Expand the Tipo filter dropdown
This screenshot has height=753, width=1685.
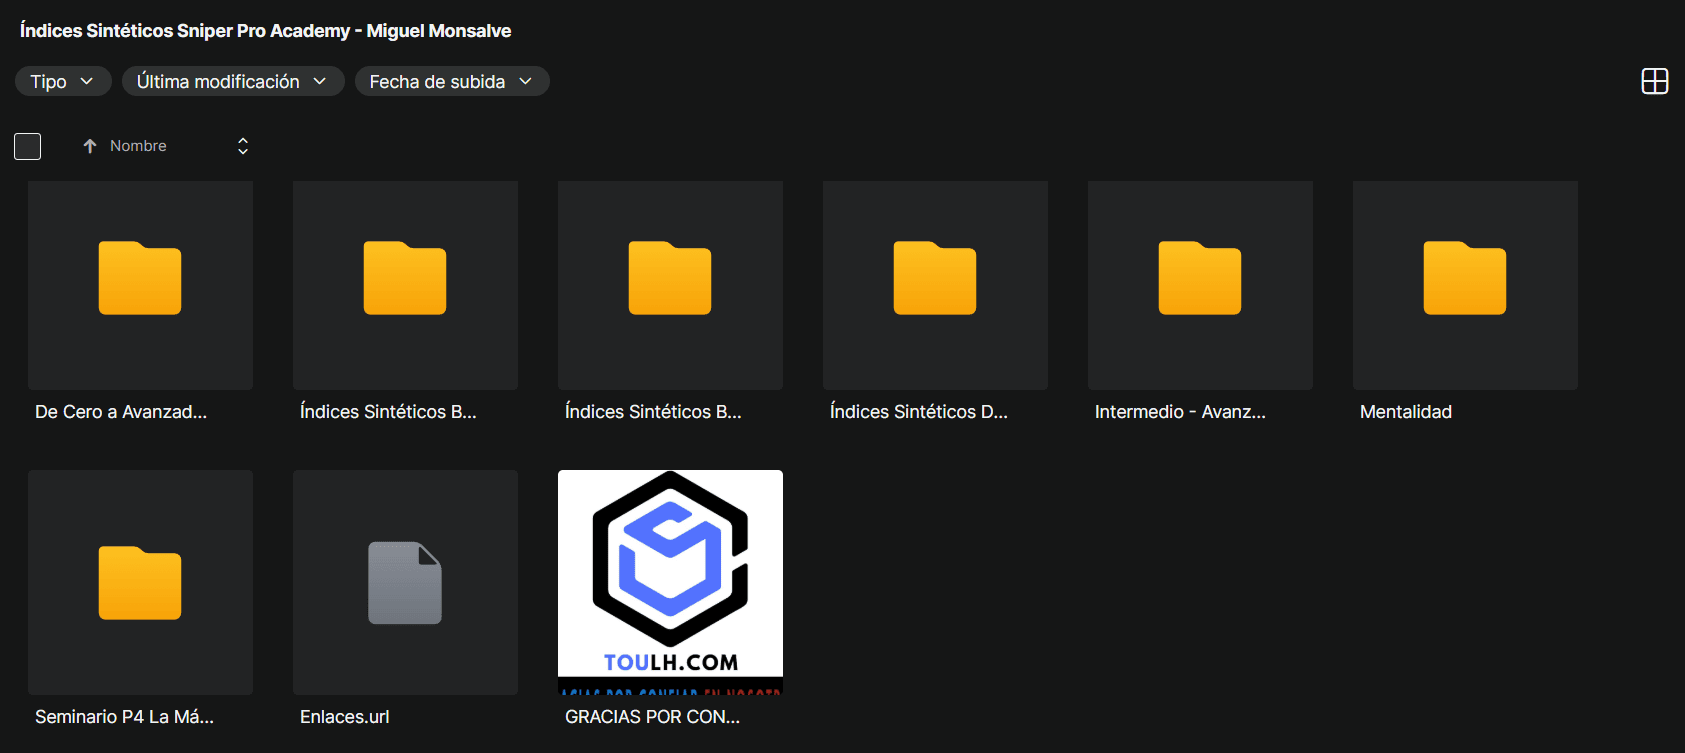[62, 81]
